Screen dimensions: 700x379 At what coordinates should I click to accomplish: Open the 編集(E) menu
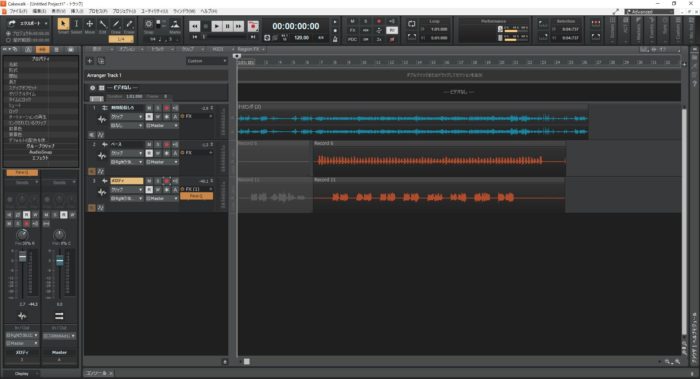[39, 11]
